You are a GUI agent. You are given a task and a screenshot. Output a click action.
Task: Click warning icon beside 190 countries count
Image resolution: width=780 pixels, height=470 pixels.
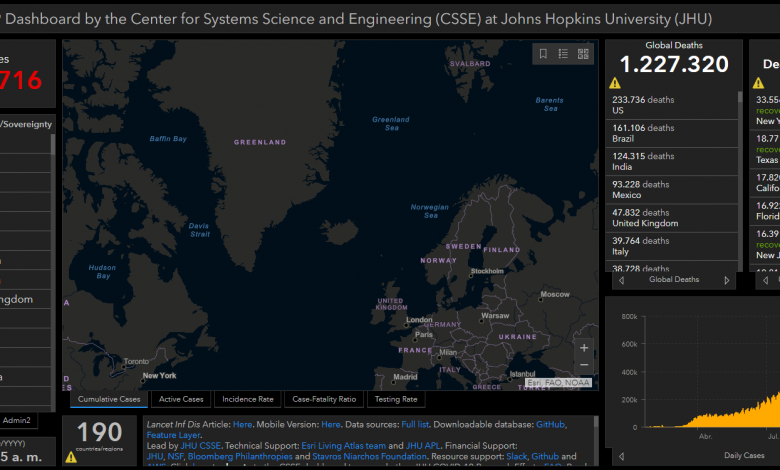71,457
